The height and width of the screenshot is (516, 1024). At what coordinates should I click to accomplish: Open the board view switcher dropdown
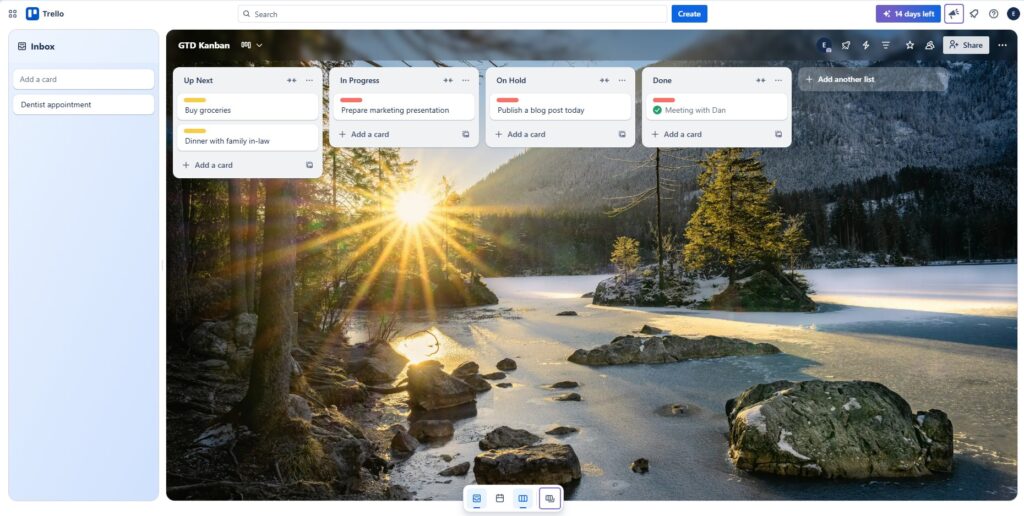click(251, 45)
